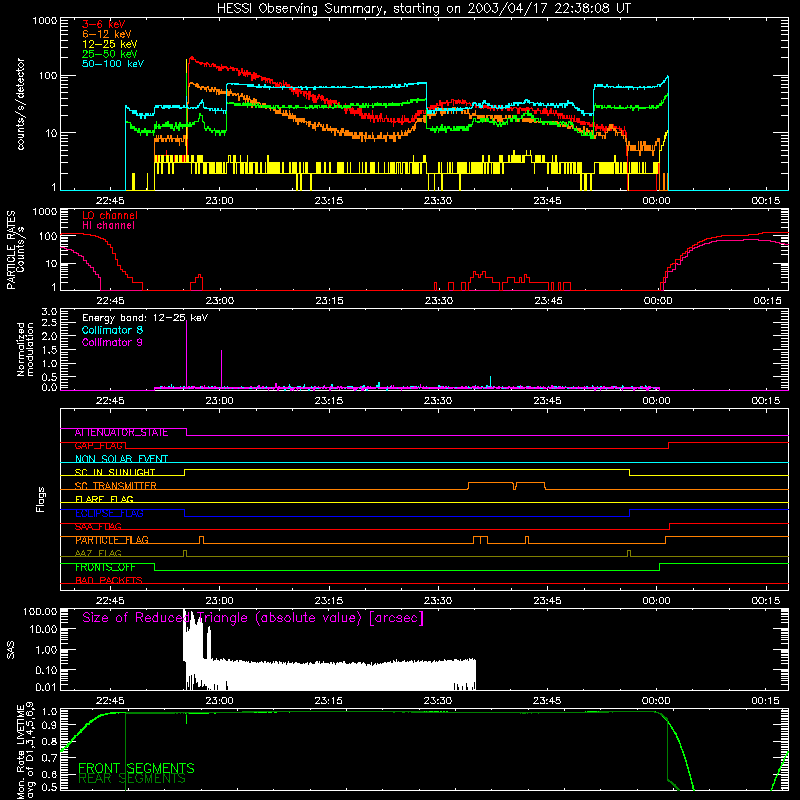Click the '0.01' tick in SAS panel

pyautogui.click(x=46, y=687)
